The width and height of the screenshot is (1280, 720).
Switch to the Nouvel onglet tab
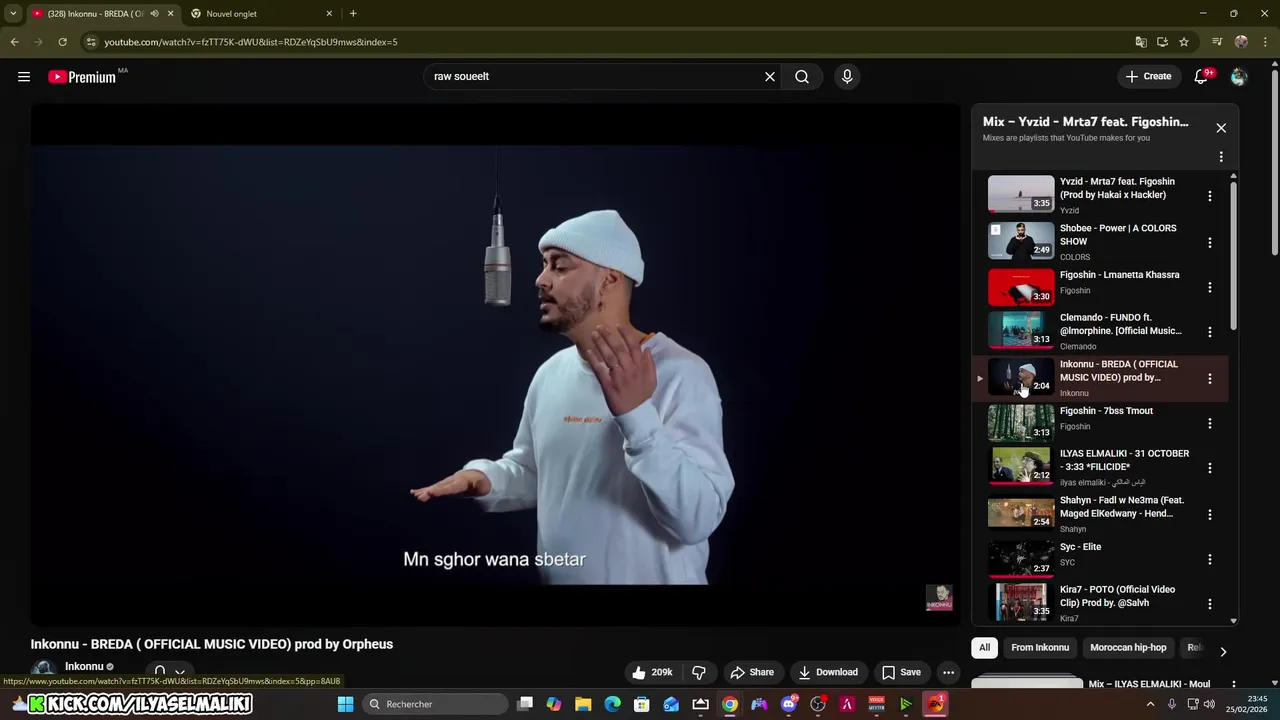pos(260,14)
